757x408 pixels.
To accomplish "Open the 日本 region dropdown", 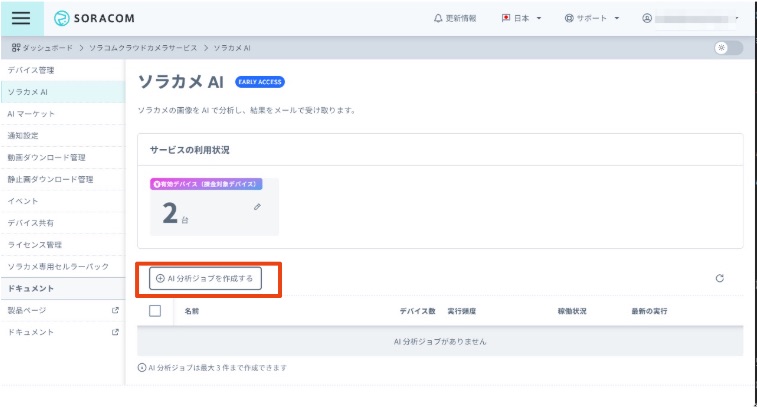I will pyautogui.click(x=521, y=18).
